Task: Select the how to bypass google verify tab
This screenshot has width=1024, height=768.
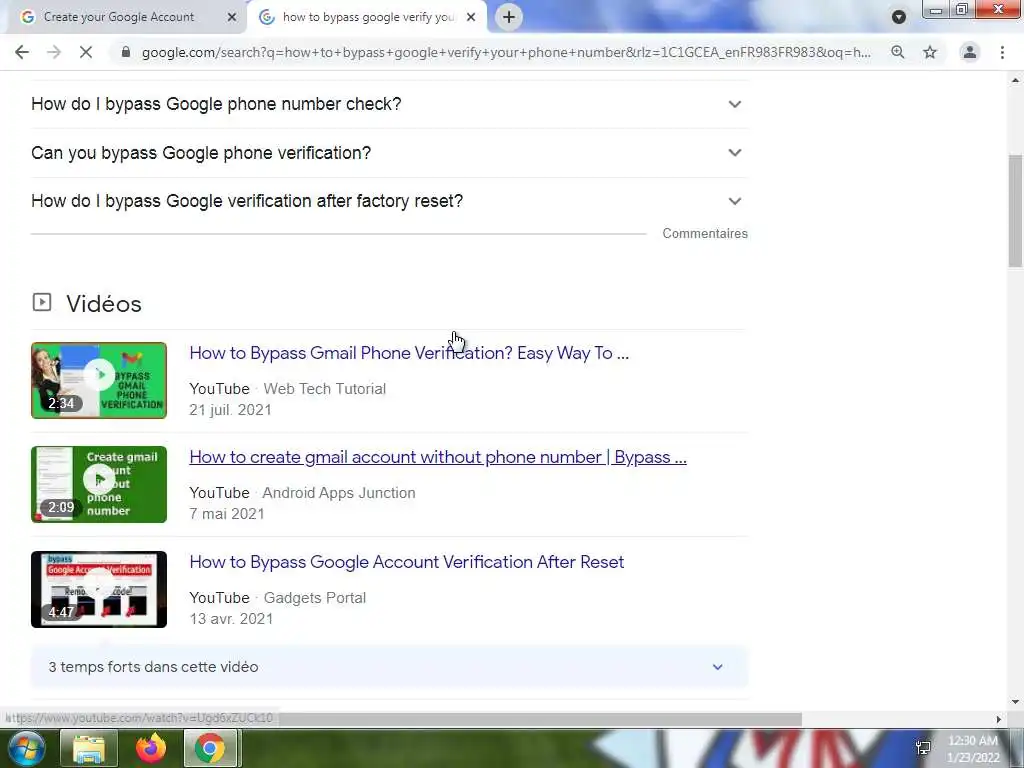Action: [x=366, y=17]
